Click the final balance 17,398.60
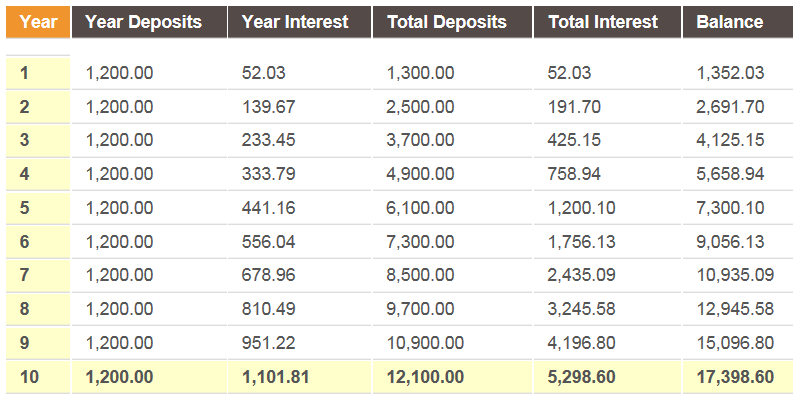The height and width of the screenshot is (400, 800). [735, 377]
